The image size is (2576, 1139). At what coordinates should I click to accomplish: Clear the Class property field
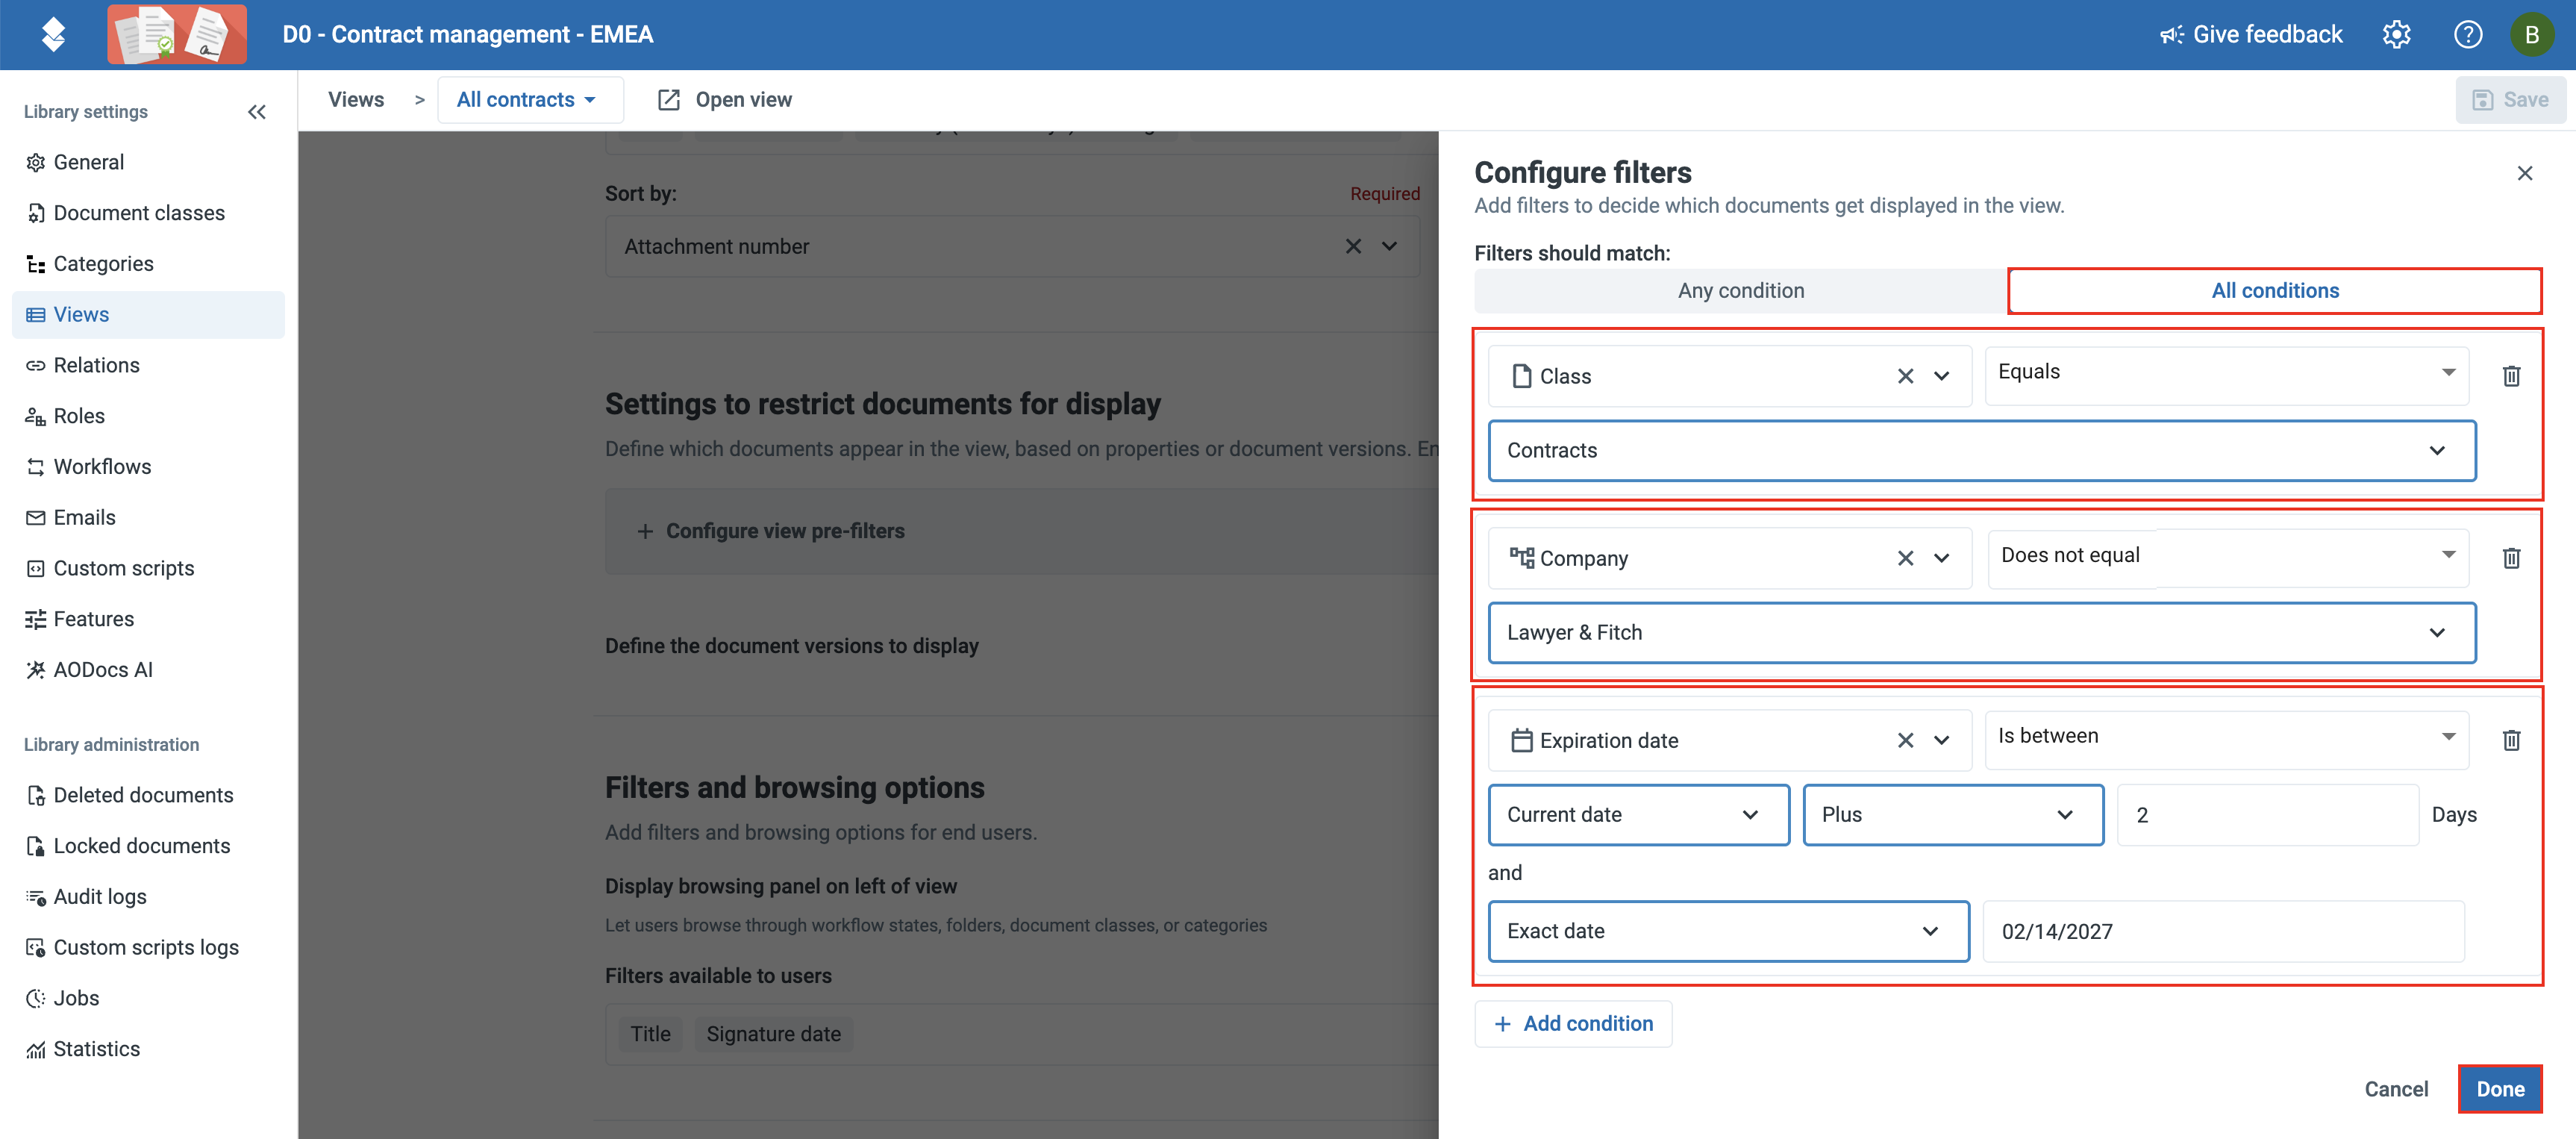pyautogui.click(x=1905, y=376)
